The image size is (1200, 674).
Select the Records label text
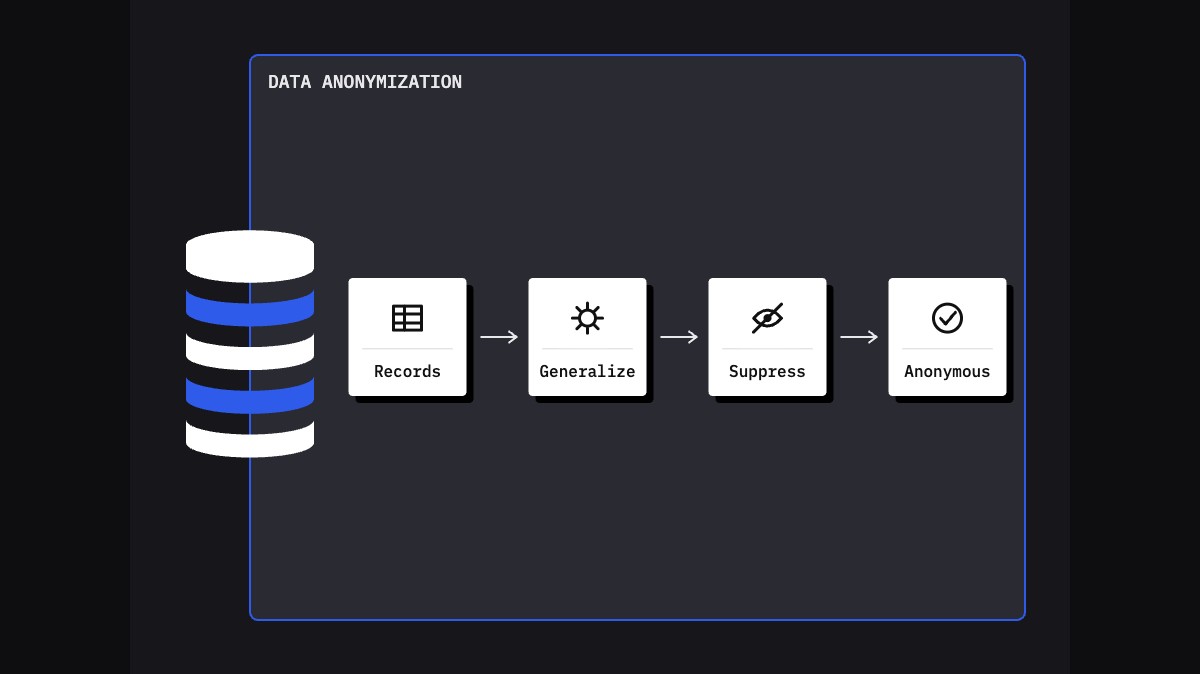407,371
